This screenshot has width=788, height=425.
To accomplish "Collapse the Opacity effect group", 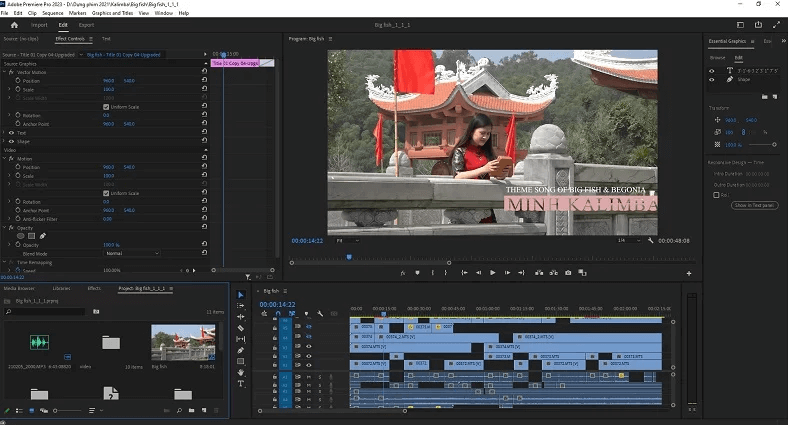I will point(5,228).
